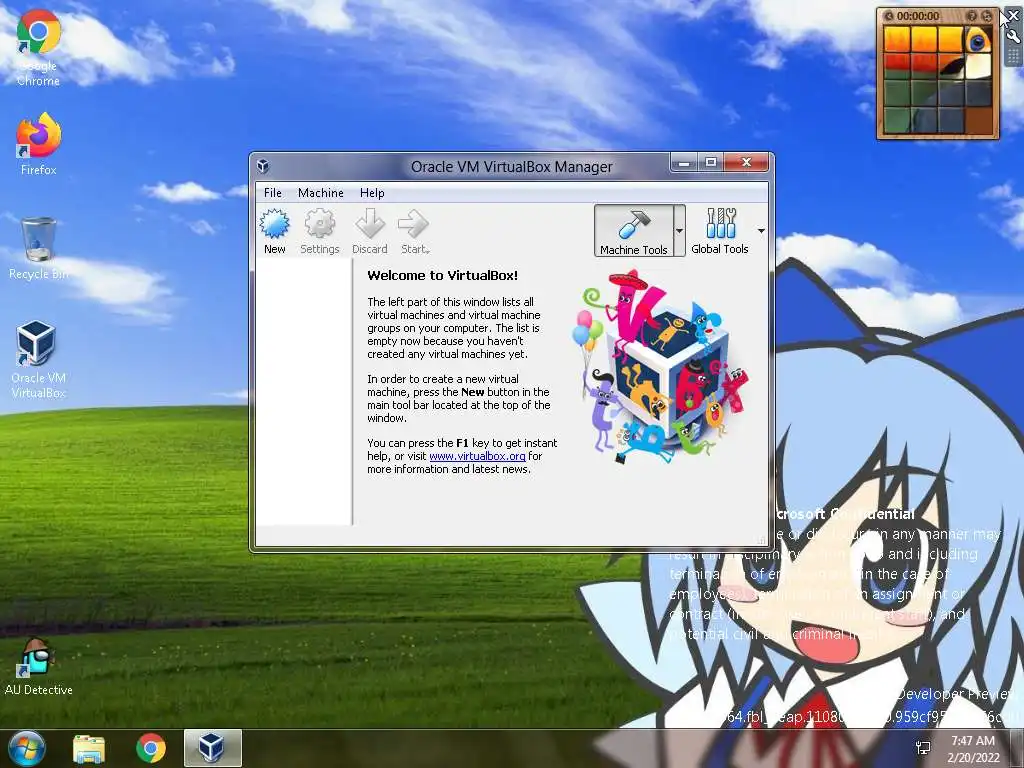Click the puzzle gadget pause timer icon
This screenshot has width=1024, height=768.
[x=889, y=16]
